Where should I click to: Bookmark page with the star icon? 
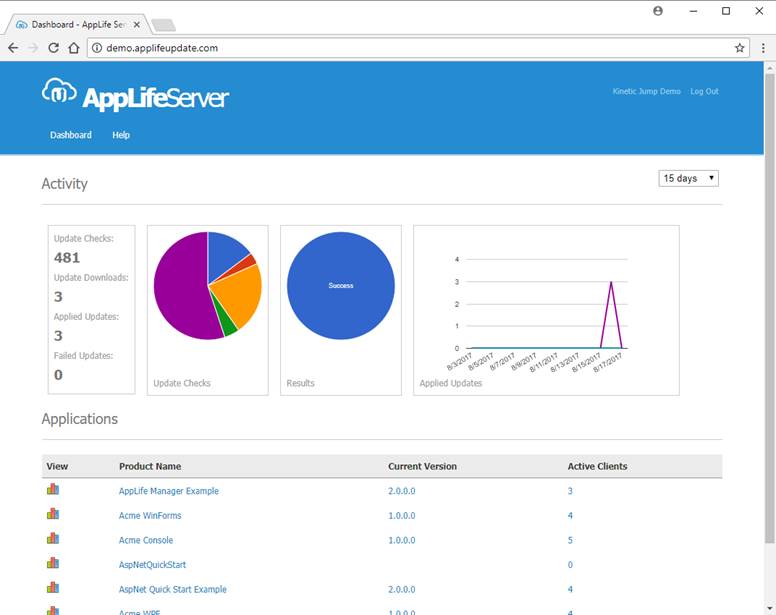[739, 48]
